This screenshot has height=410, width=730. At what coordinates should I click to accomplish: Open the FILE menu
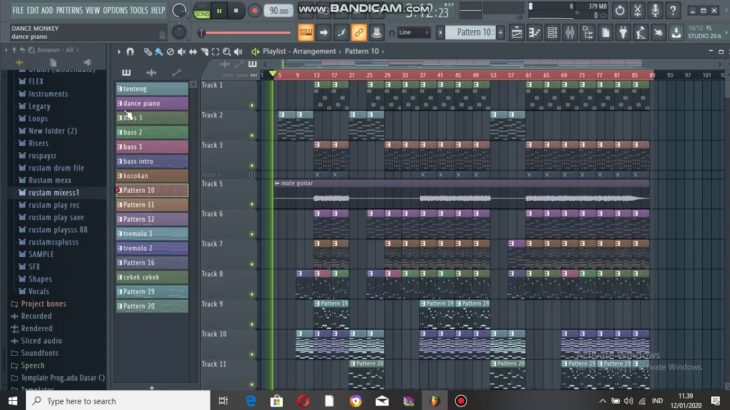pos(18,10)
